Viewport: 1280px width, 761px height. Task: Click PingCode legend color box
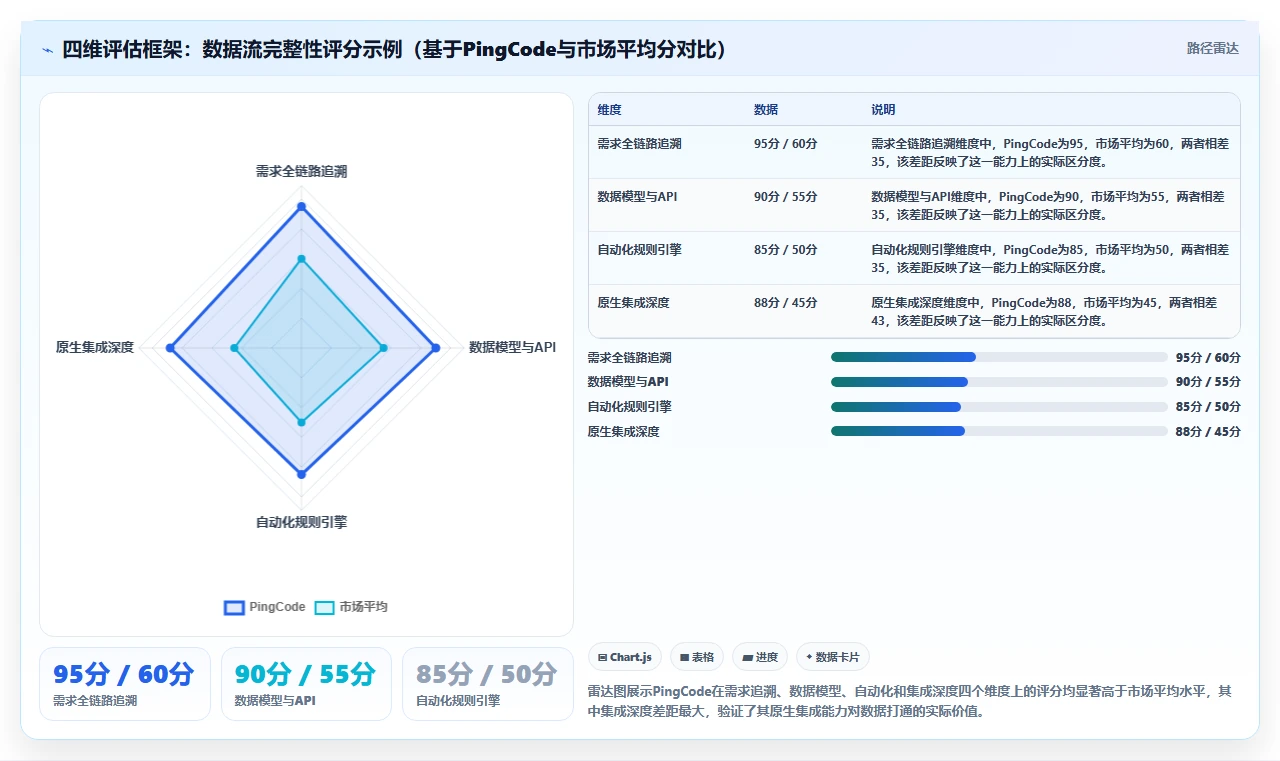[234, 607]
